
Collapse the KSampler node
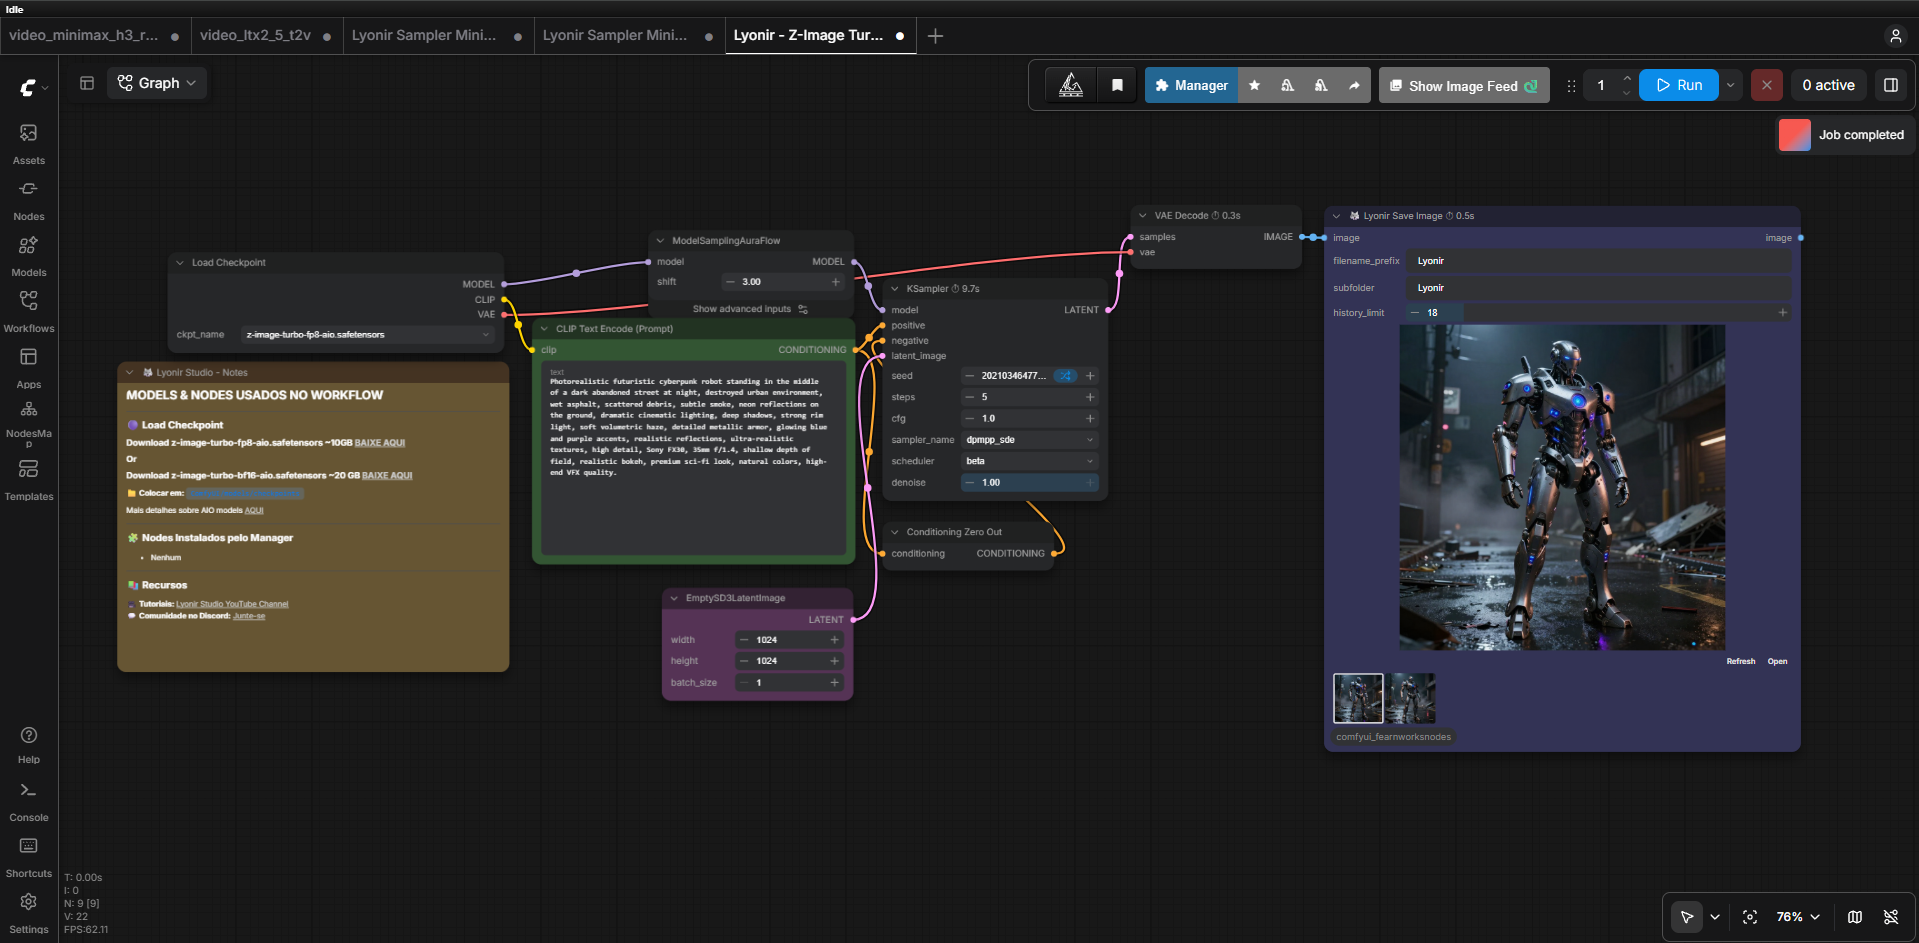895,289
